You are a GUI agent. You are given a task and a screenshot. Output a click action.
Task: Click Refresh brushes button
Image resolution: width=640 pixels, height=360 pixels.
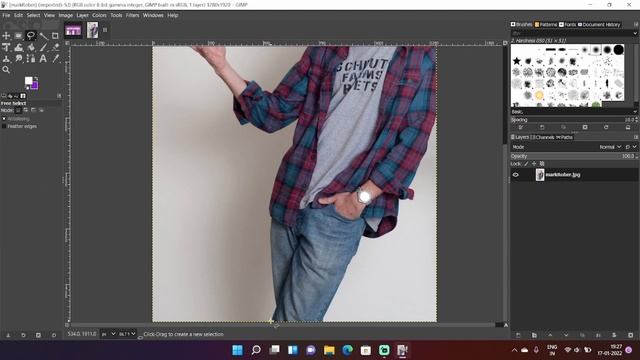pyautogui.click(x=606, y=128)
